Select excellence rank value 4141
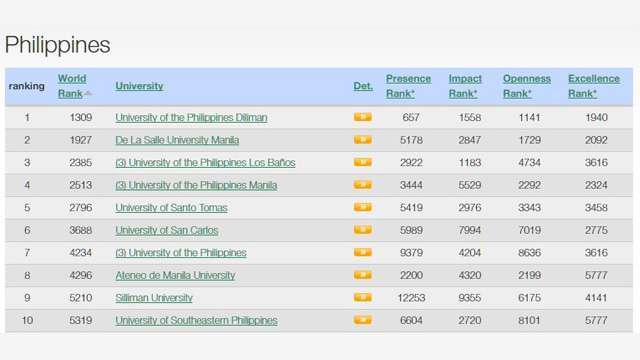The height and width of the screenshot is (360, 640). pyautogui.click(x=596, y=298)
